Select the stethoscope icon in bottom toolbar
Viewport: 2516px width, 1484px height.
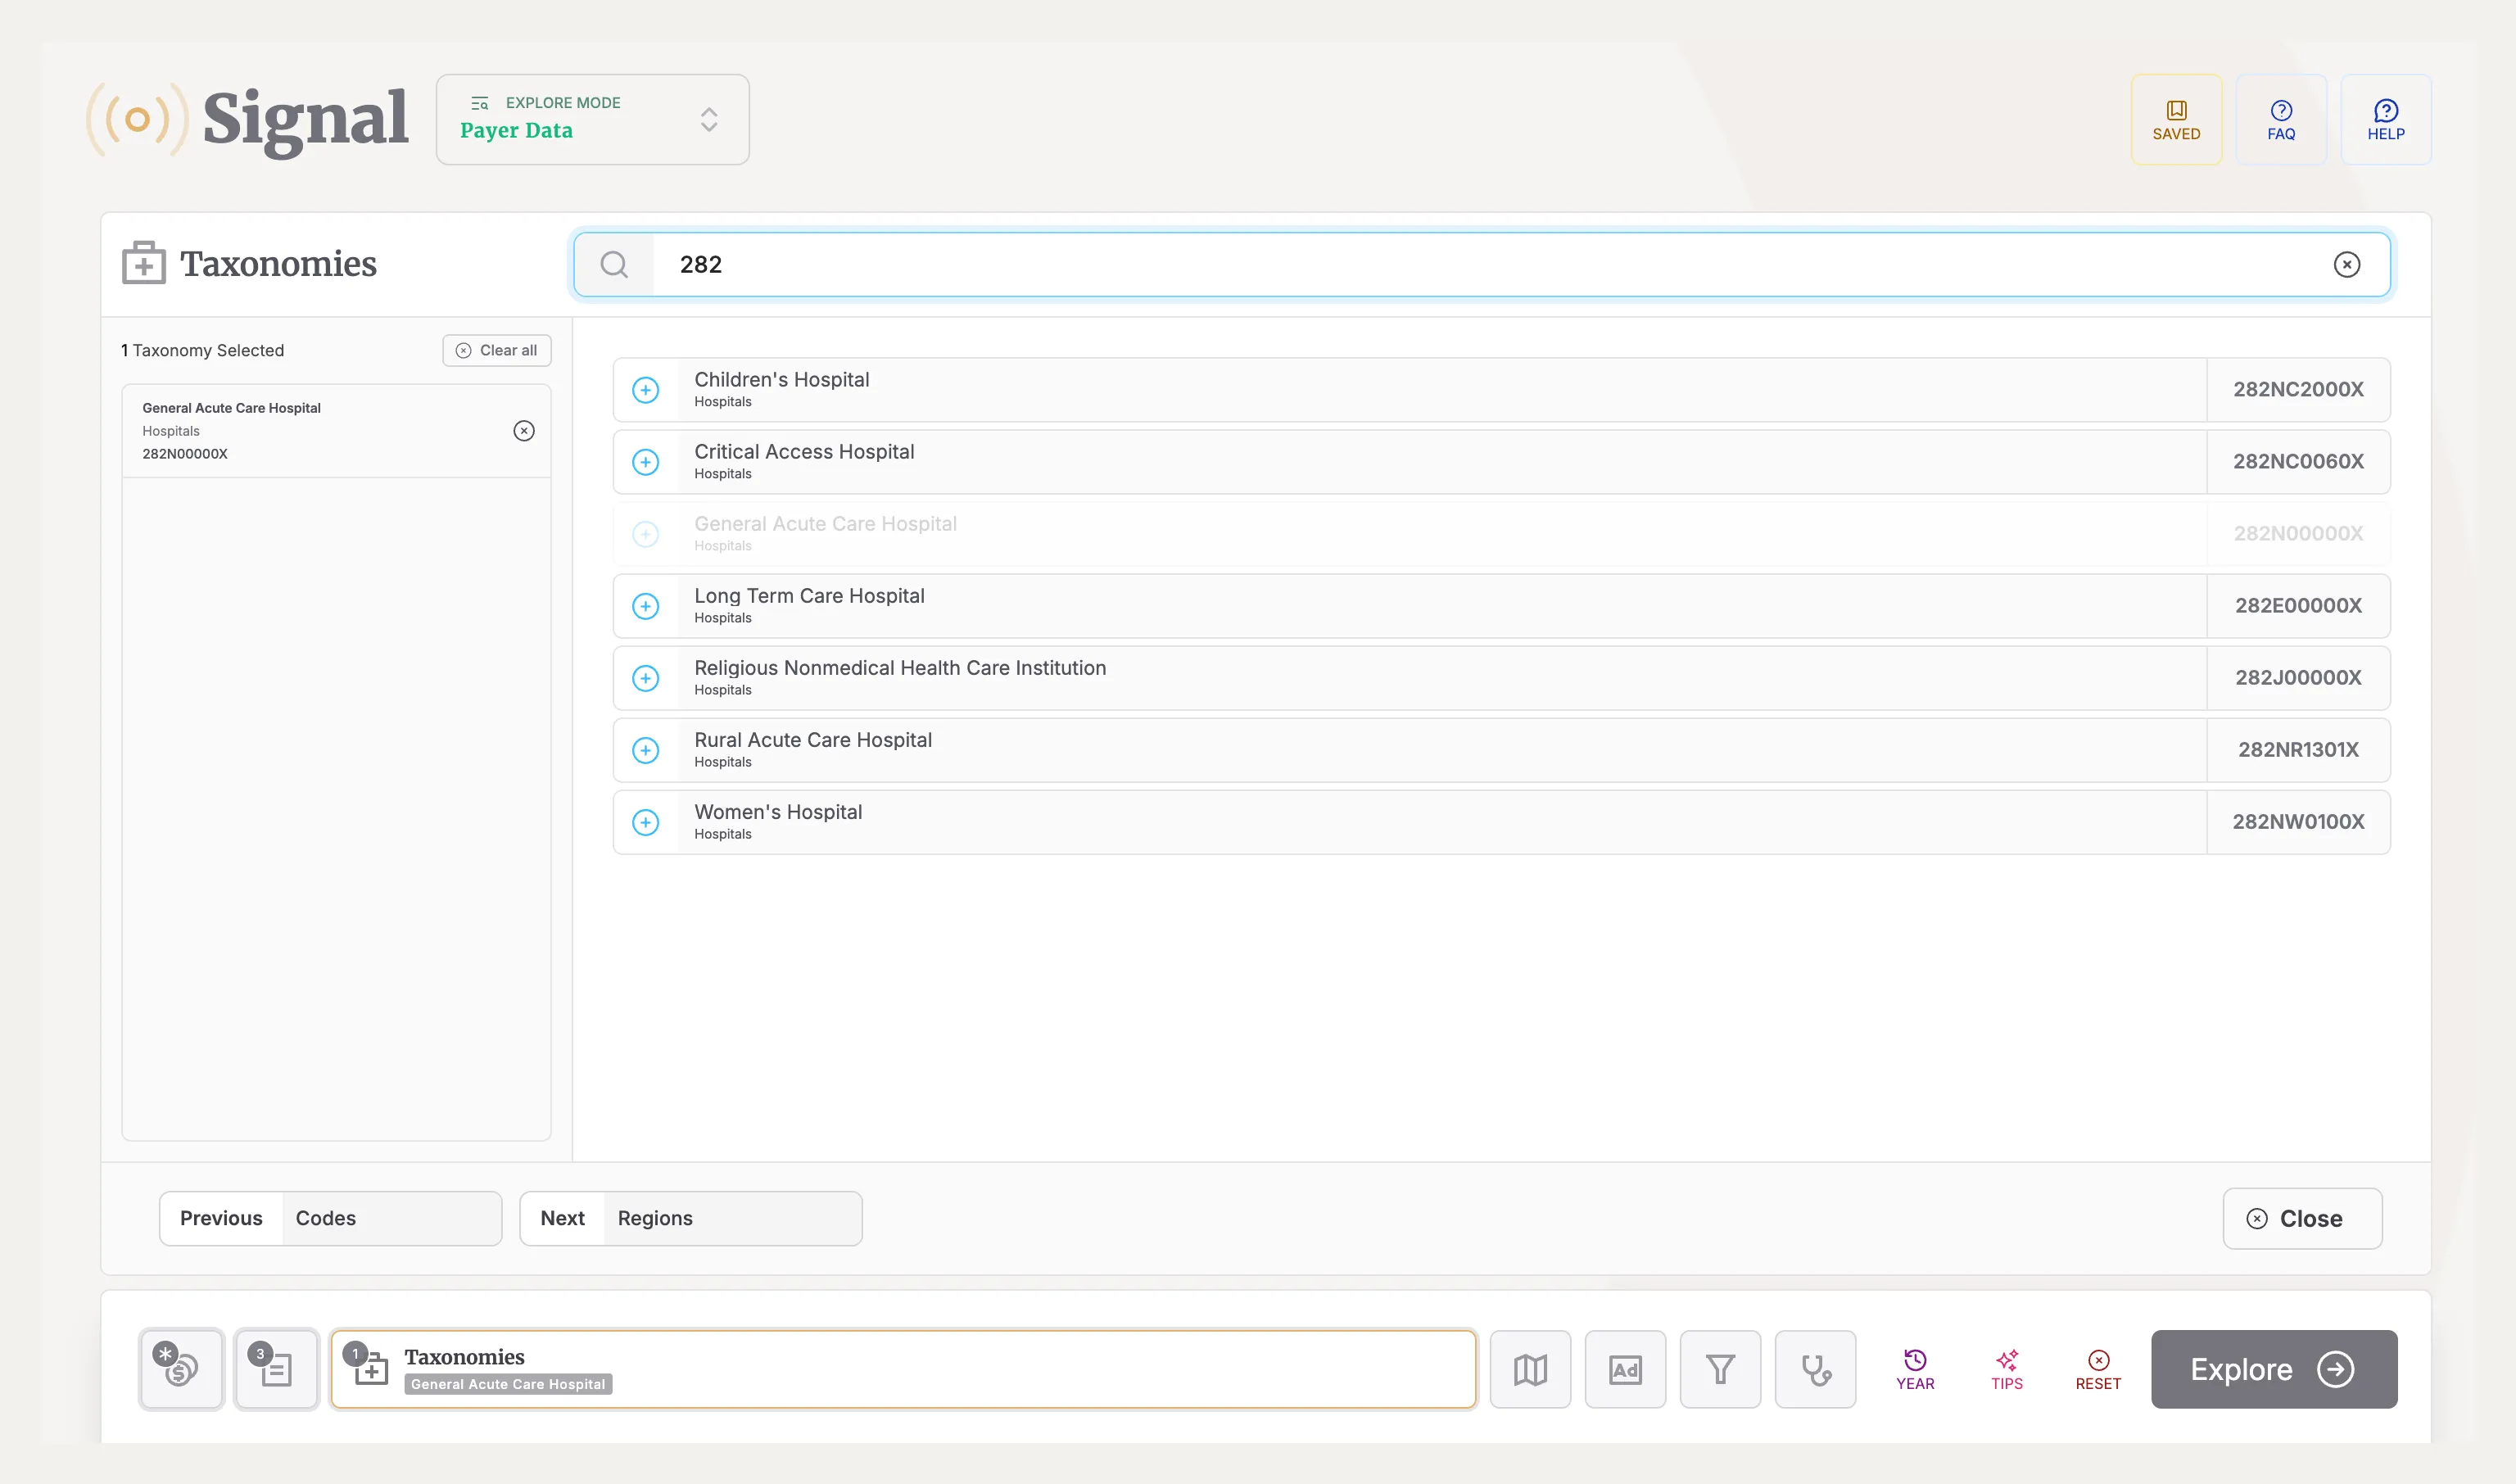pos(1815,1369)
